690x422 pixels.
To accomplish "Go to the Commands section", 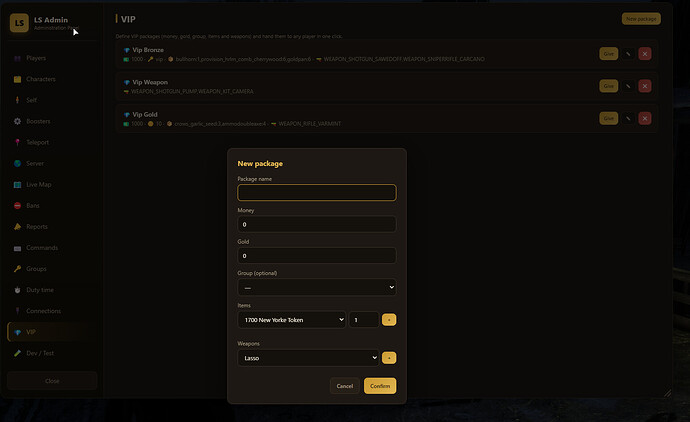I will [x=52, y=248].
